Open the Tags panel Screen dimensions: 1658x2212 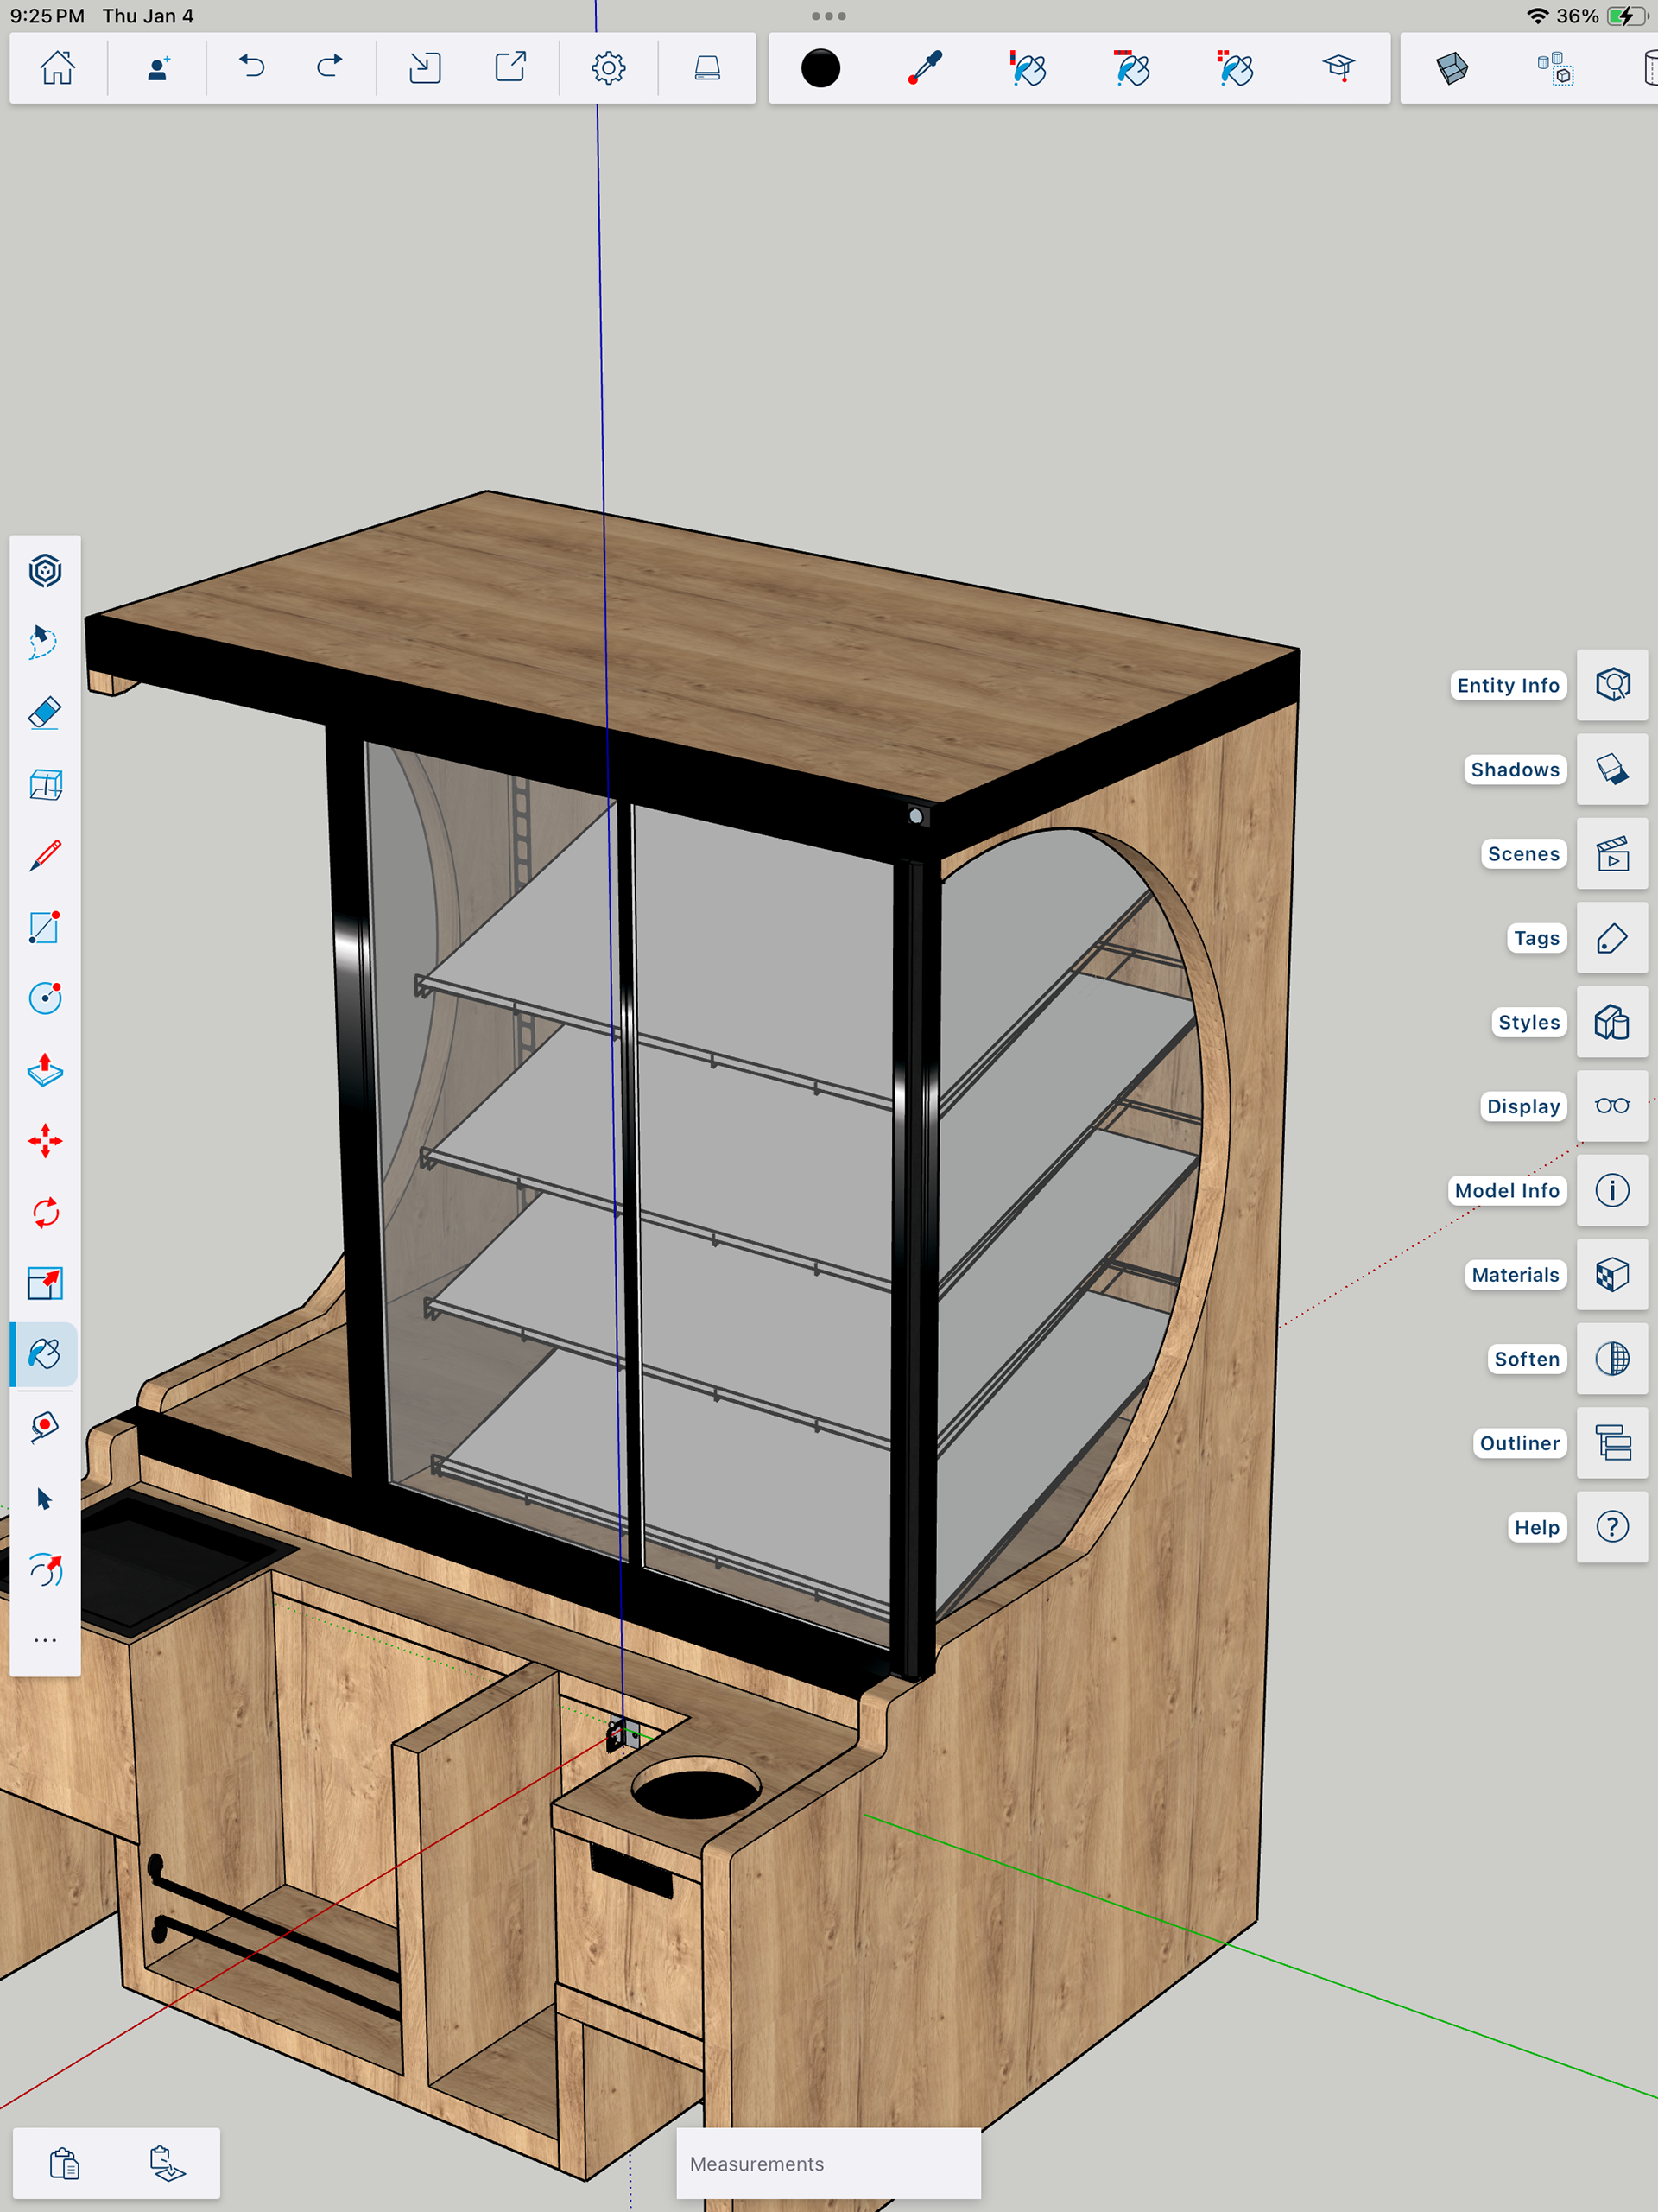1611,938
